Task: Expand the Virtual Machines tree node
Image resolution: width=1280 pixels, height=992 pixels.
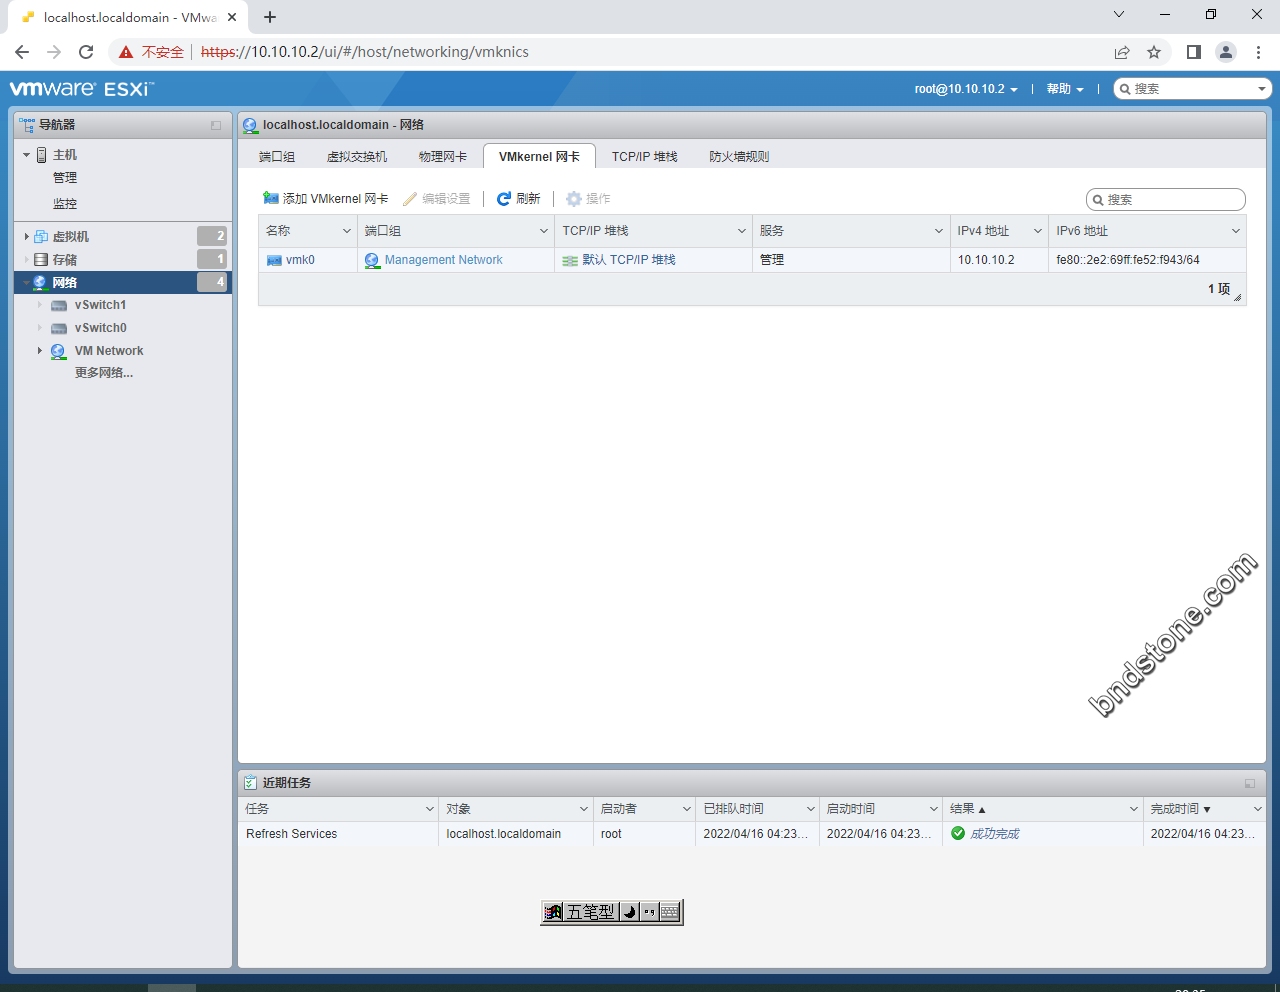Action: point(27,237)
